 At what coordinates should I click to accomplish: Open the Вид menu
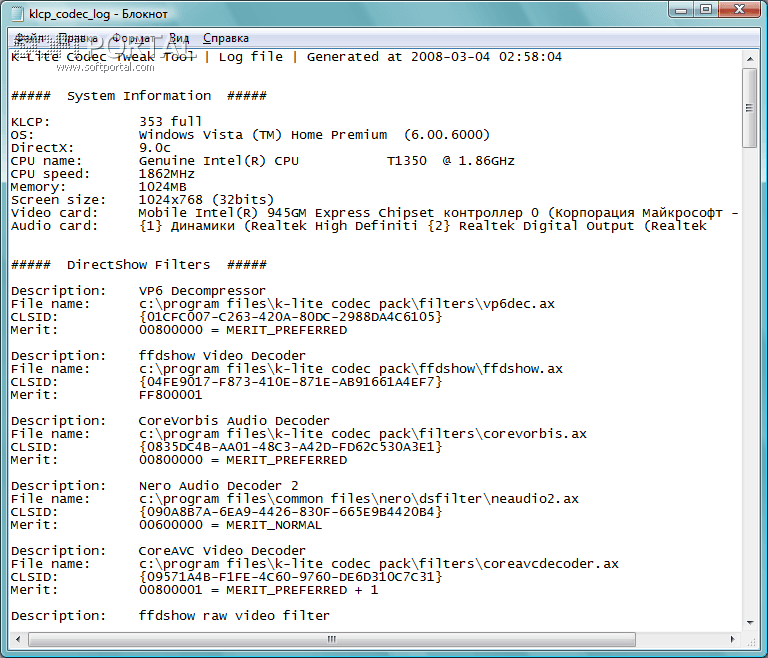(x=179, y=38)
